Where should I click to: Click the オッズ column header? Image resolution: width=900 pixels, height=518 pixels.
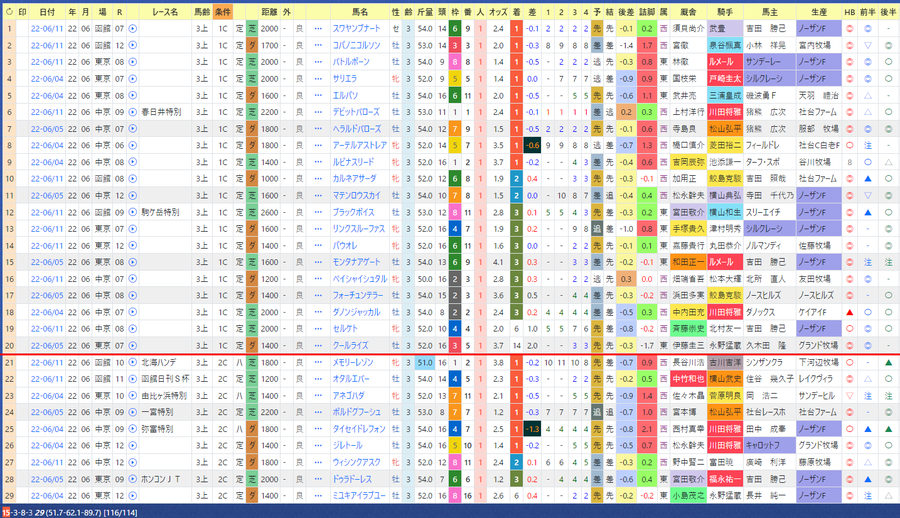click(498, 11)
